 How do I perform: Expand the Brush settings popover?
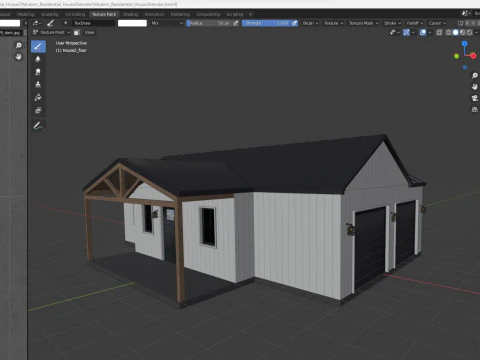[x=310, y=23]
